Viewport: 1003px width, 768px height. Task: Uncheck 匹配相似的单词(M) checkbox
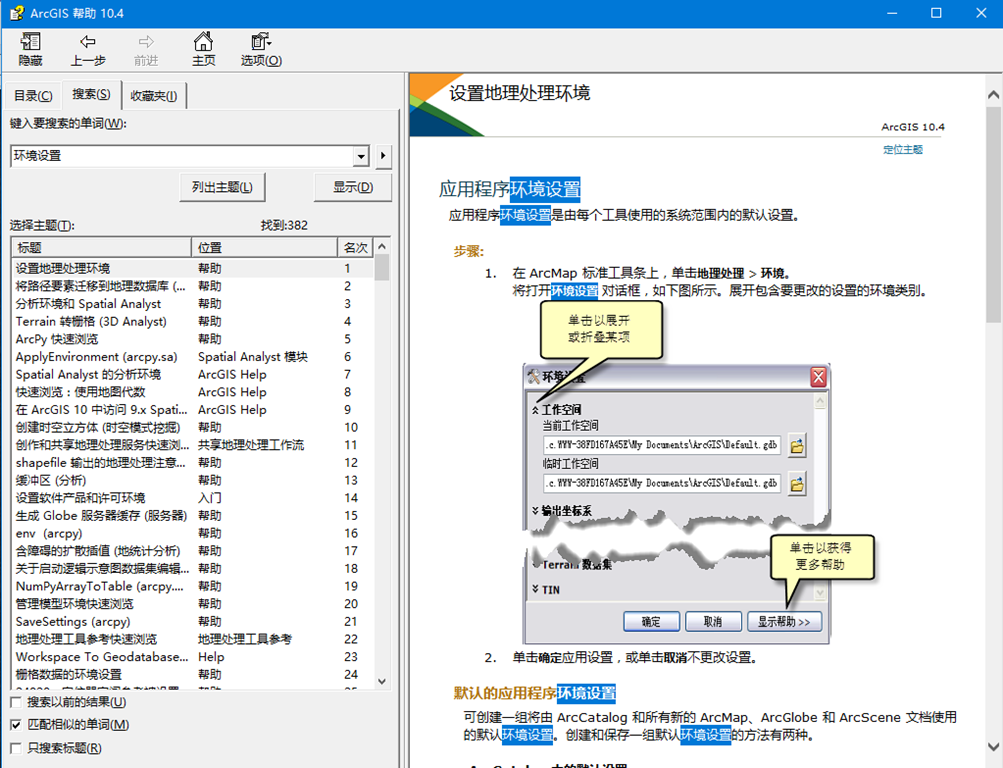pos(17,725)
